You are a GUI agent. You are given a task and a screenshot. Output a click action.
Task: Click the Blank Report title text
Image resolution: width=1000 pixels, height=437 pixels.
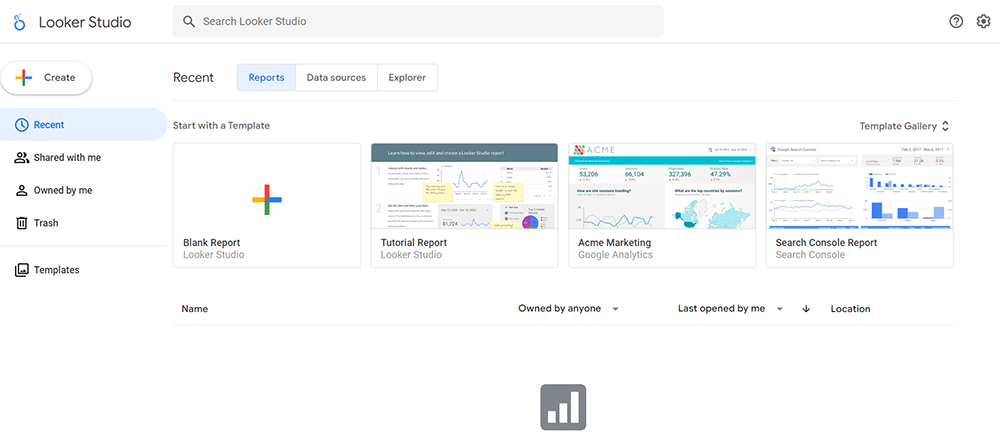click(x=212, y=243)
